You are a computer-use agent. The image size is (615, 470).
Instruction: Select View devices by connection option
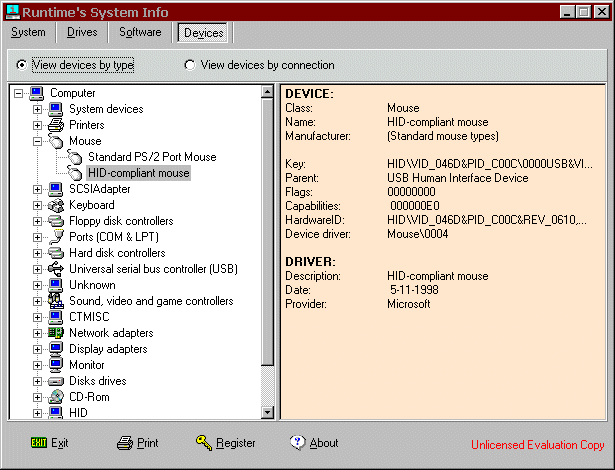(190, 65)
